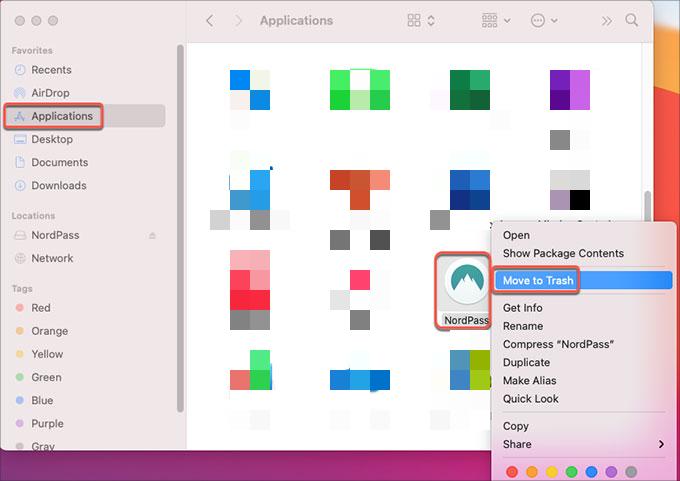The width and height of the screenshot is (680, 481).
Task: Choose Compress "NordPass" option
Action: 558,344
